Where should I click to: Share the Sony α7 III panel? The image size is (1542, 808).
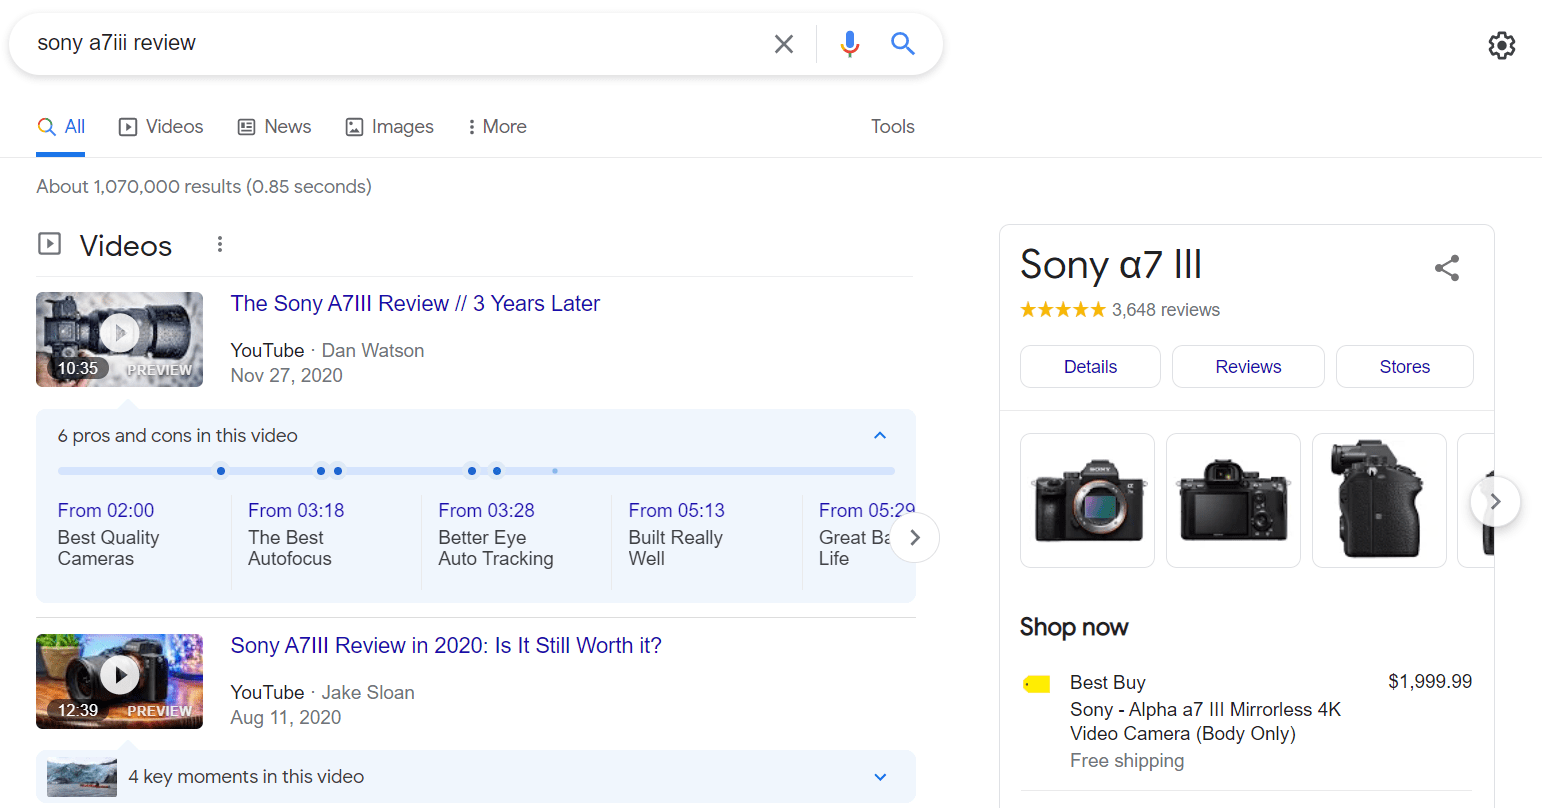tap(1447, 267)
